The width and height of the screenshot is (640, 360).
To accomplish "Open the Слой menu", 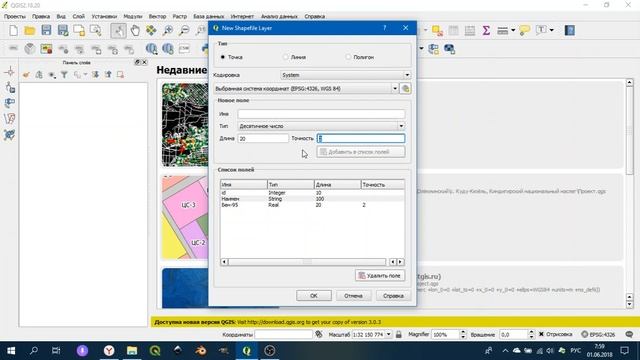I will (x=78, y=16).
